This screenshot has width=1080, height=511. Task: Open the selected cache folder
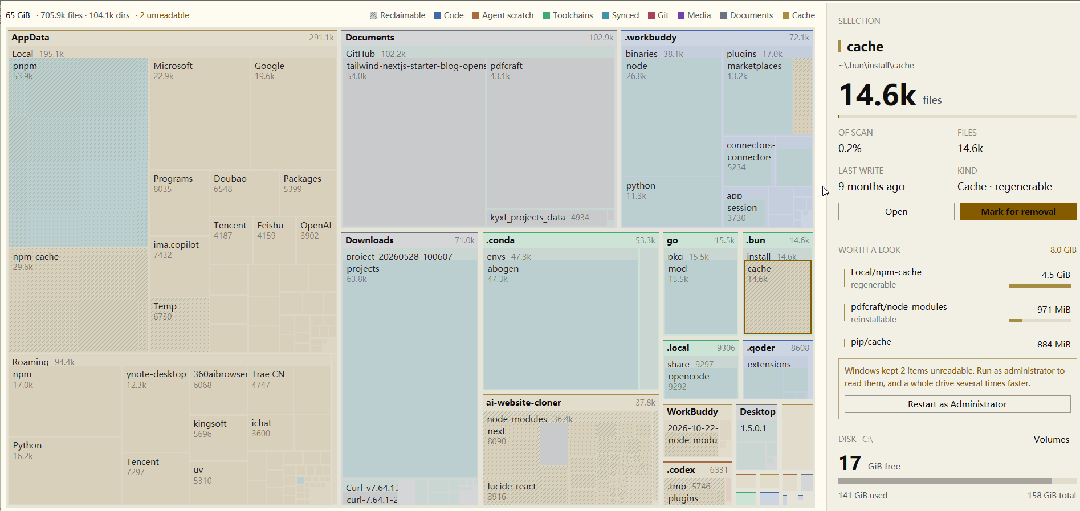tap(895, 211)
